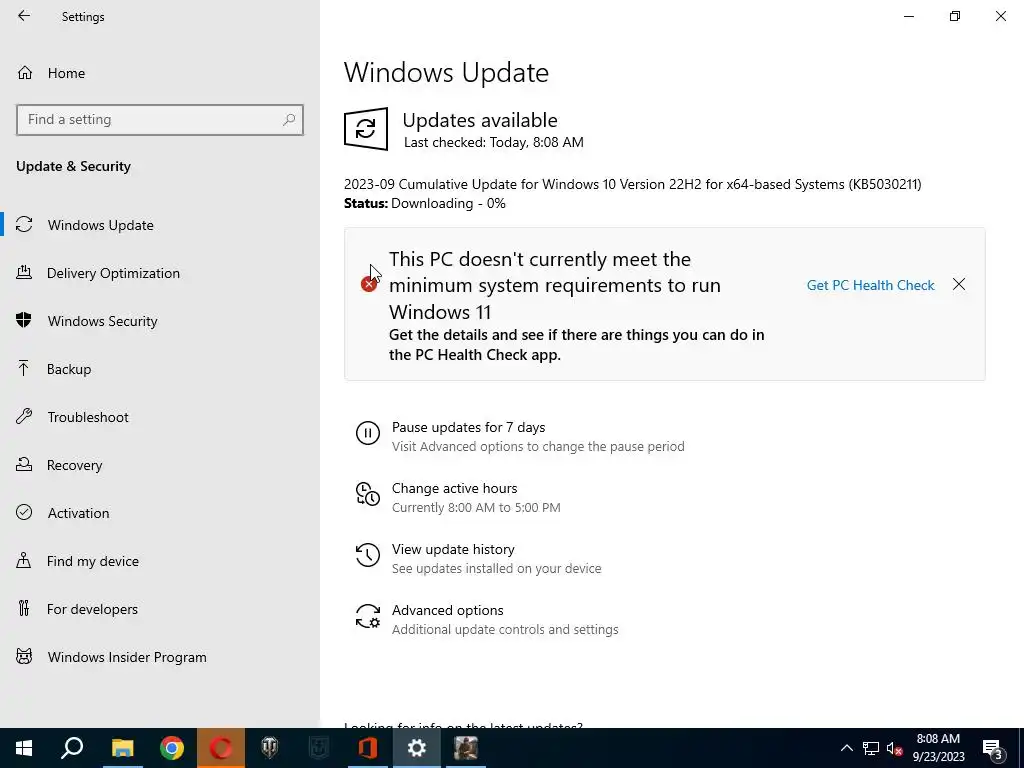The image size is (1024, 768).
Task: Click the pause circle icon
Action: [368, 433]
